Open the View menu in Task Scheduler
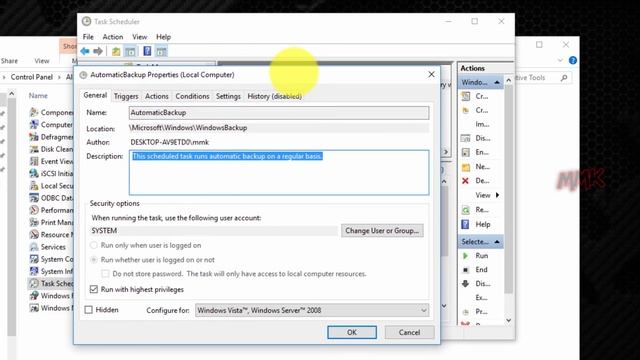Viewport: 640px width, 360px height. click(140, 37)
